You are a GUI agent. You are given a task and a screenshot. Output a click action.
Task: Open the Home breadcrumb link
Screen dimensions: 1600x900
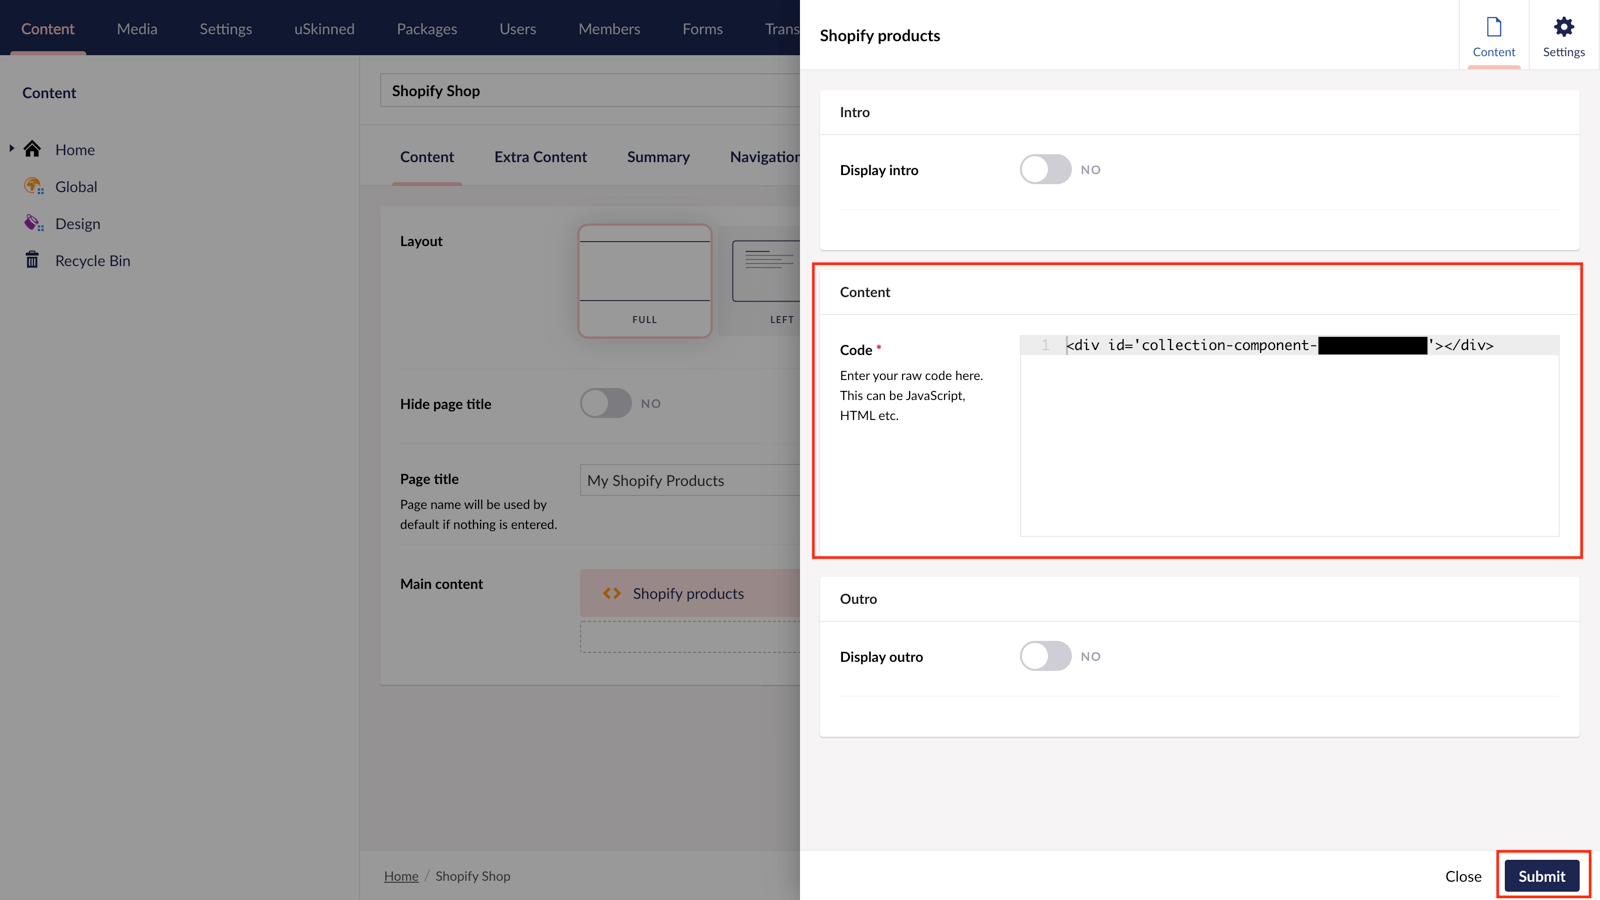coord(400,875)
